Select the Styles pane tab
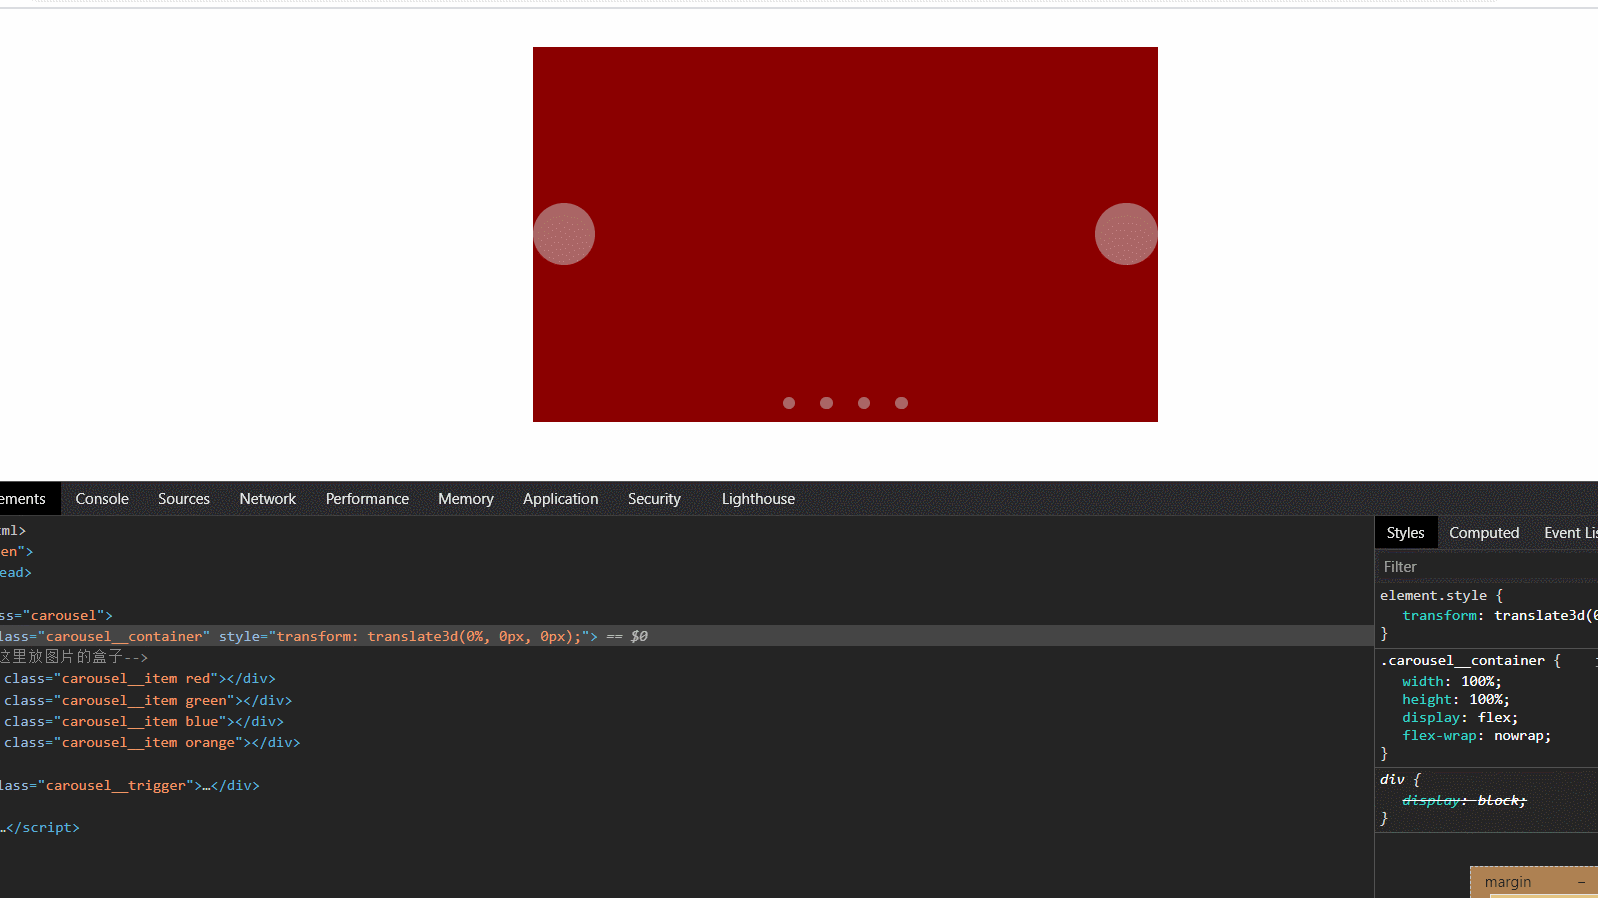 1405,533
